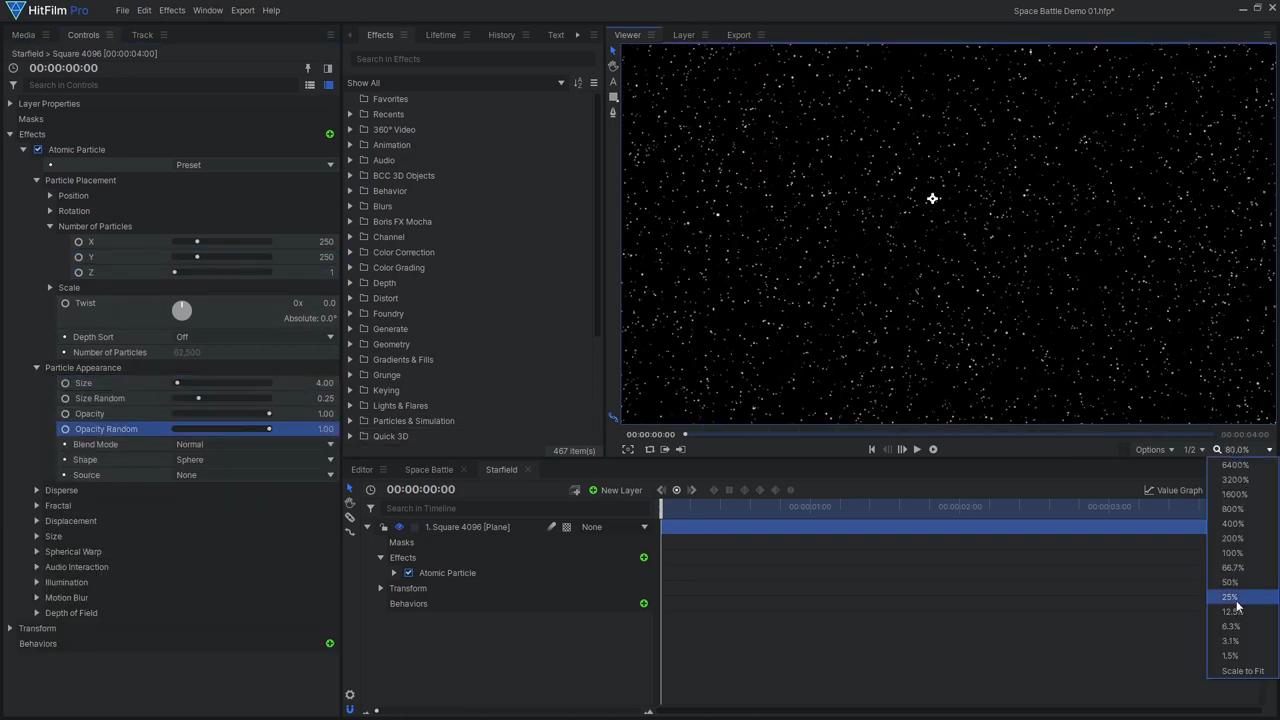The width and height of the screenshot is (1280, 720).
Task: Toggle the lock on the Square 4096 layer
Action: (384, 527)
